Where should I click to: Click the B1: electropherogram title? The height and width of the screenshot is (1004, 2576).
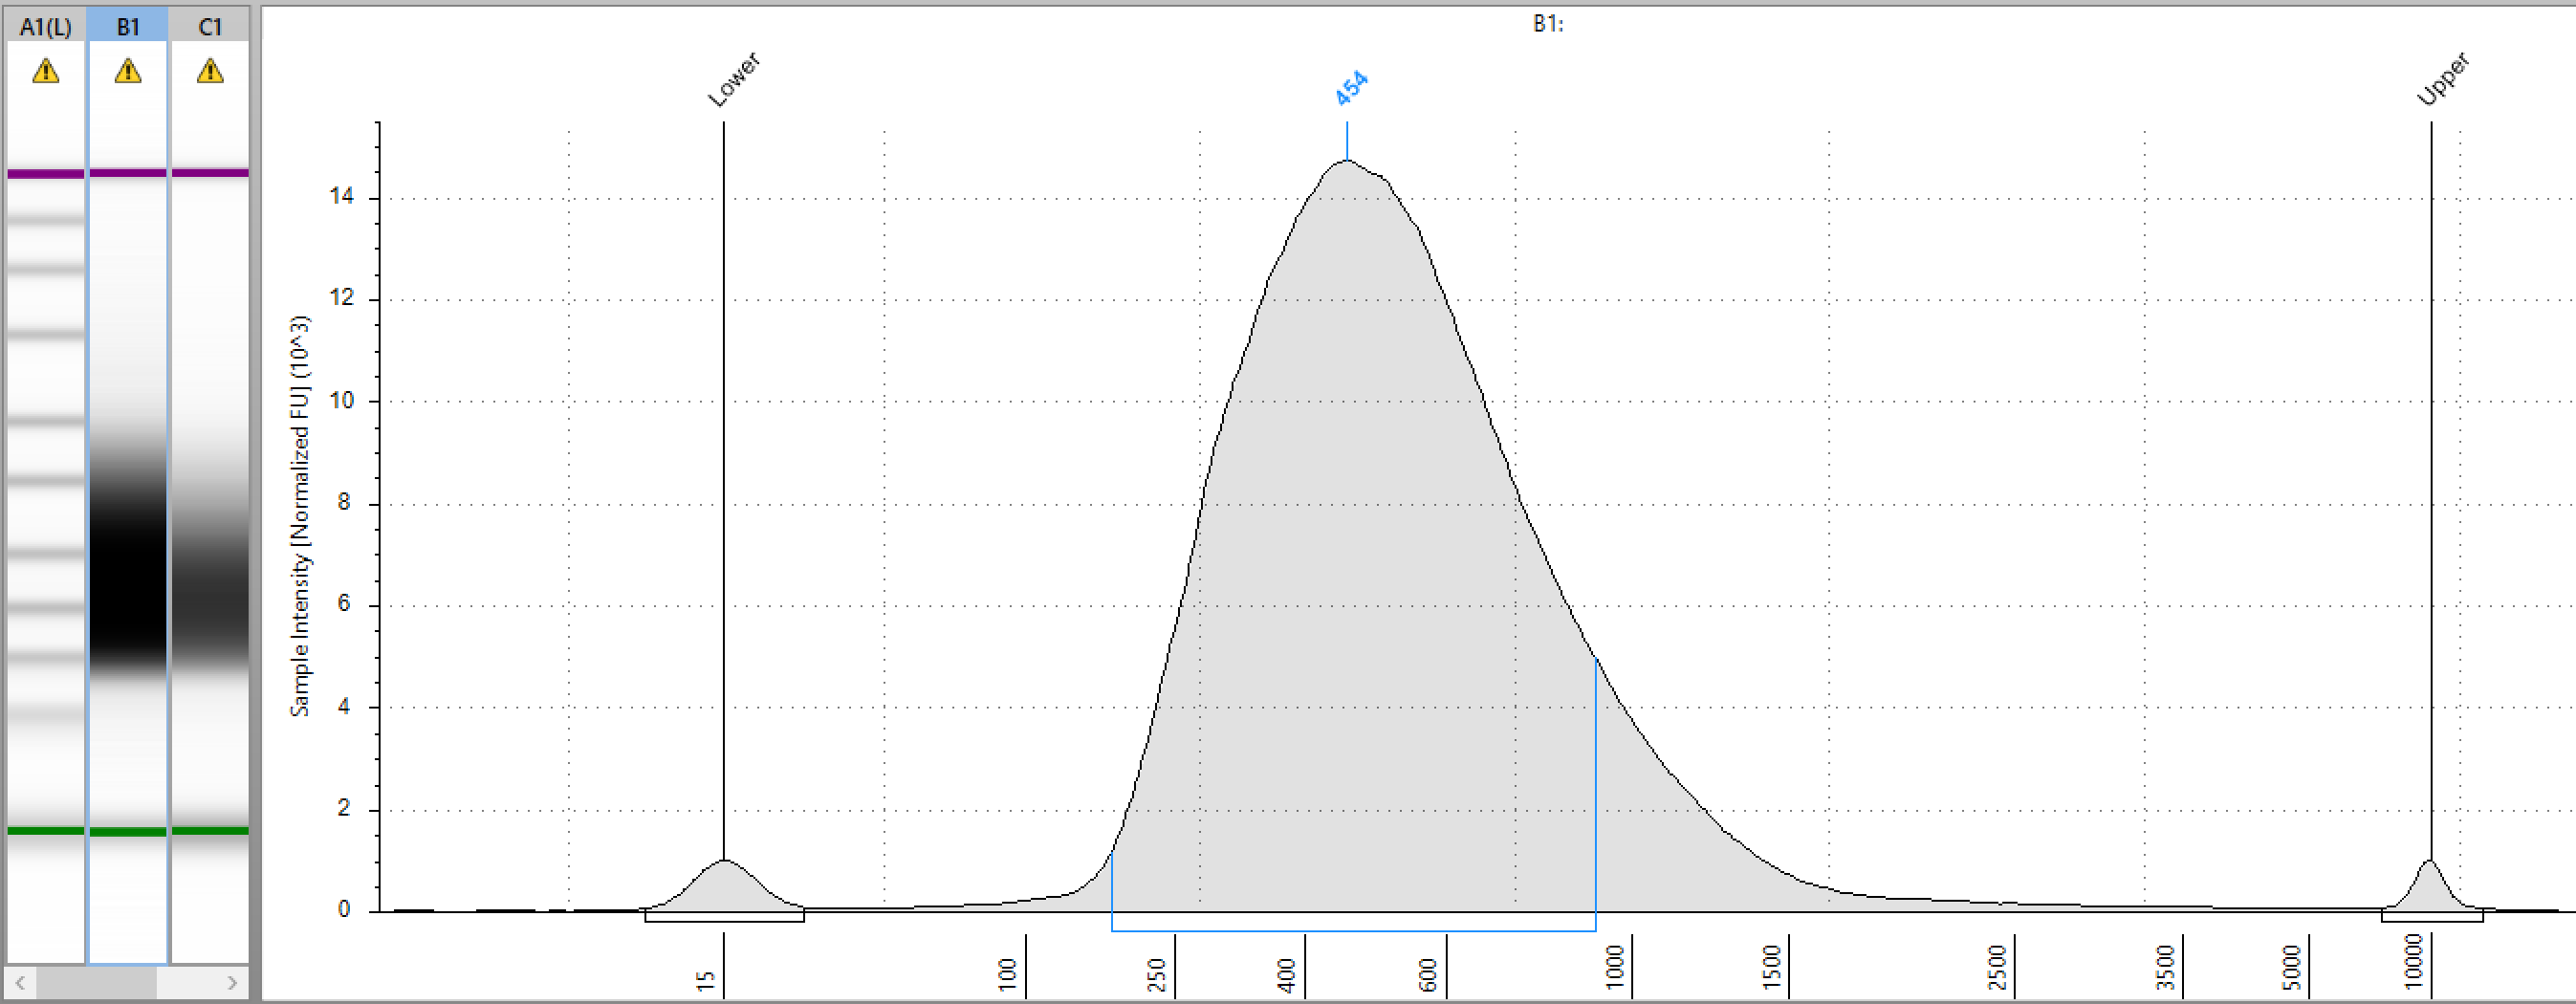[x=1548, y=24]
